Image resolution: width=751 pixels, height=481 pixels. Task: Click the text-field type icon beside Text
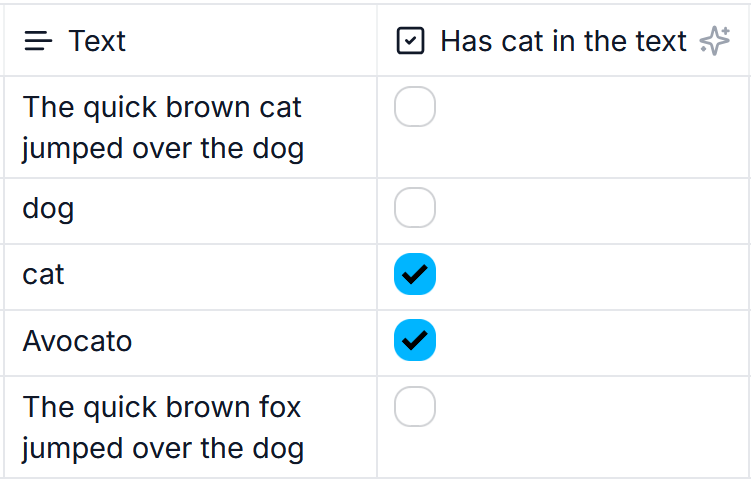pos(38,41)
